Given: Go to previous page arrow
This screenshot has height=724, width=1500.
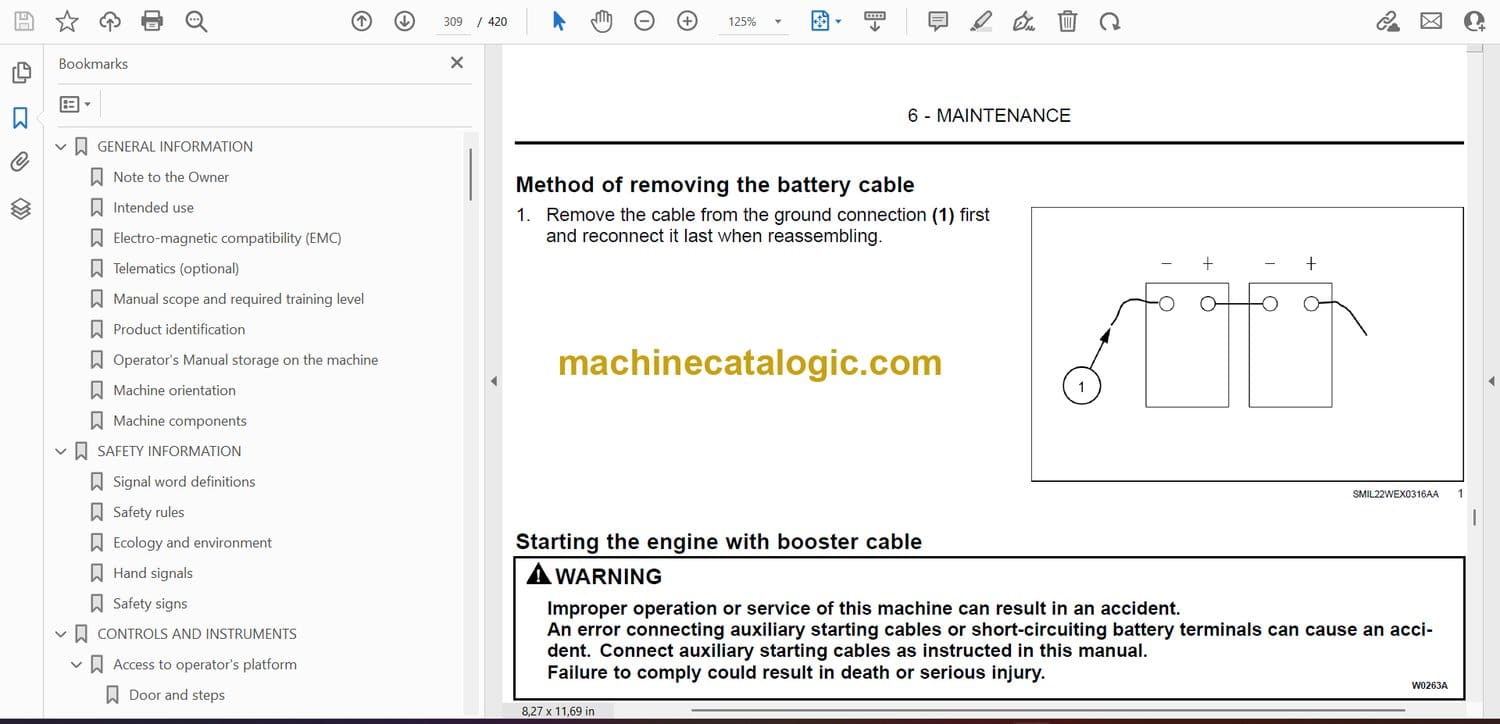Looking at the screenshot, I should (x=362, y=21).
